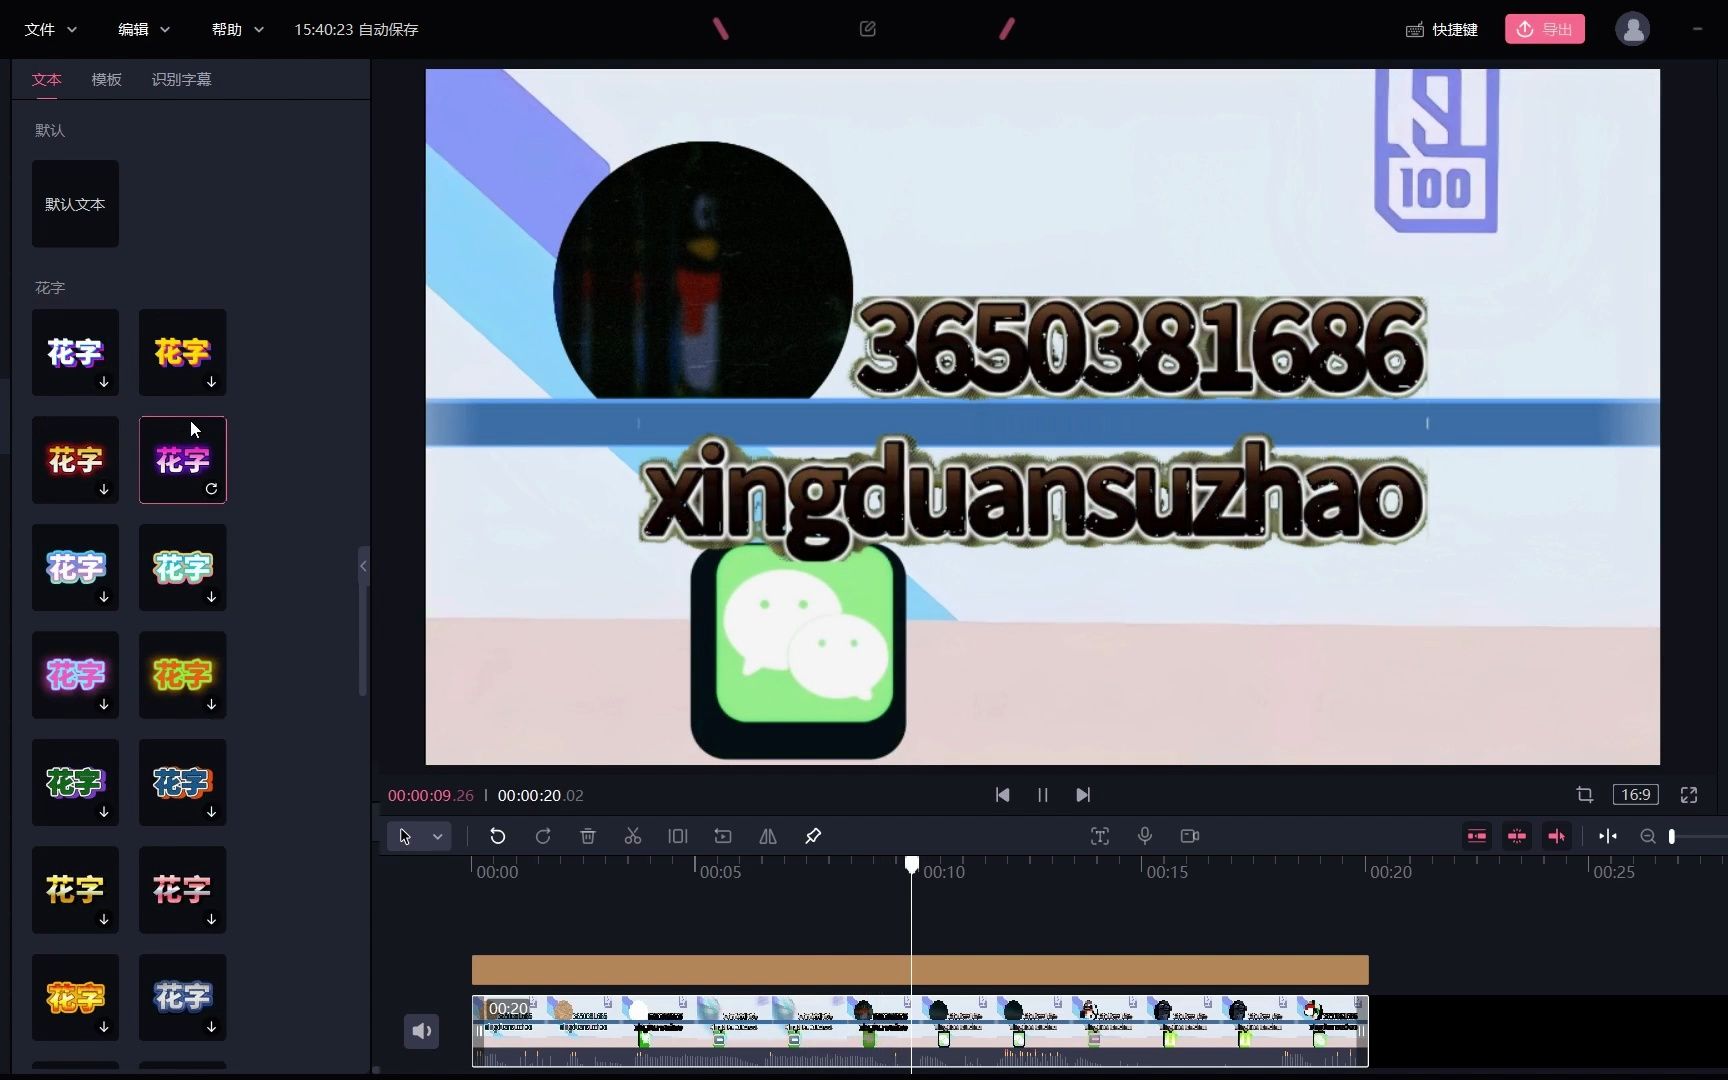Click the edit project name icon
Screen dimensions: 1728x1080
coord(868,29)
